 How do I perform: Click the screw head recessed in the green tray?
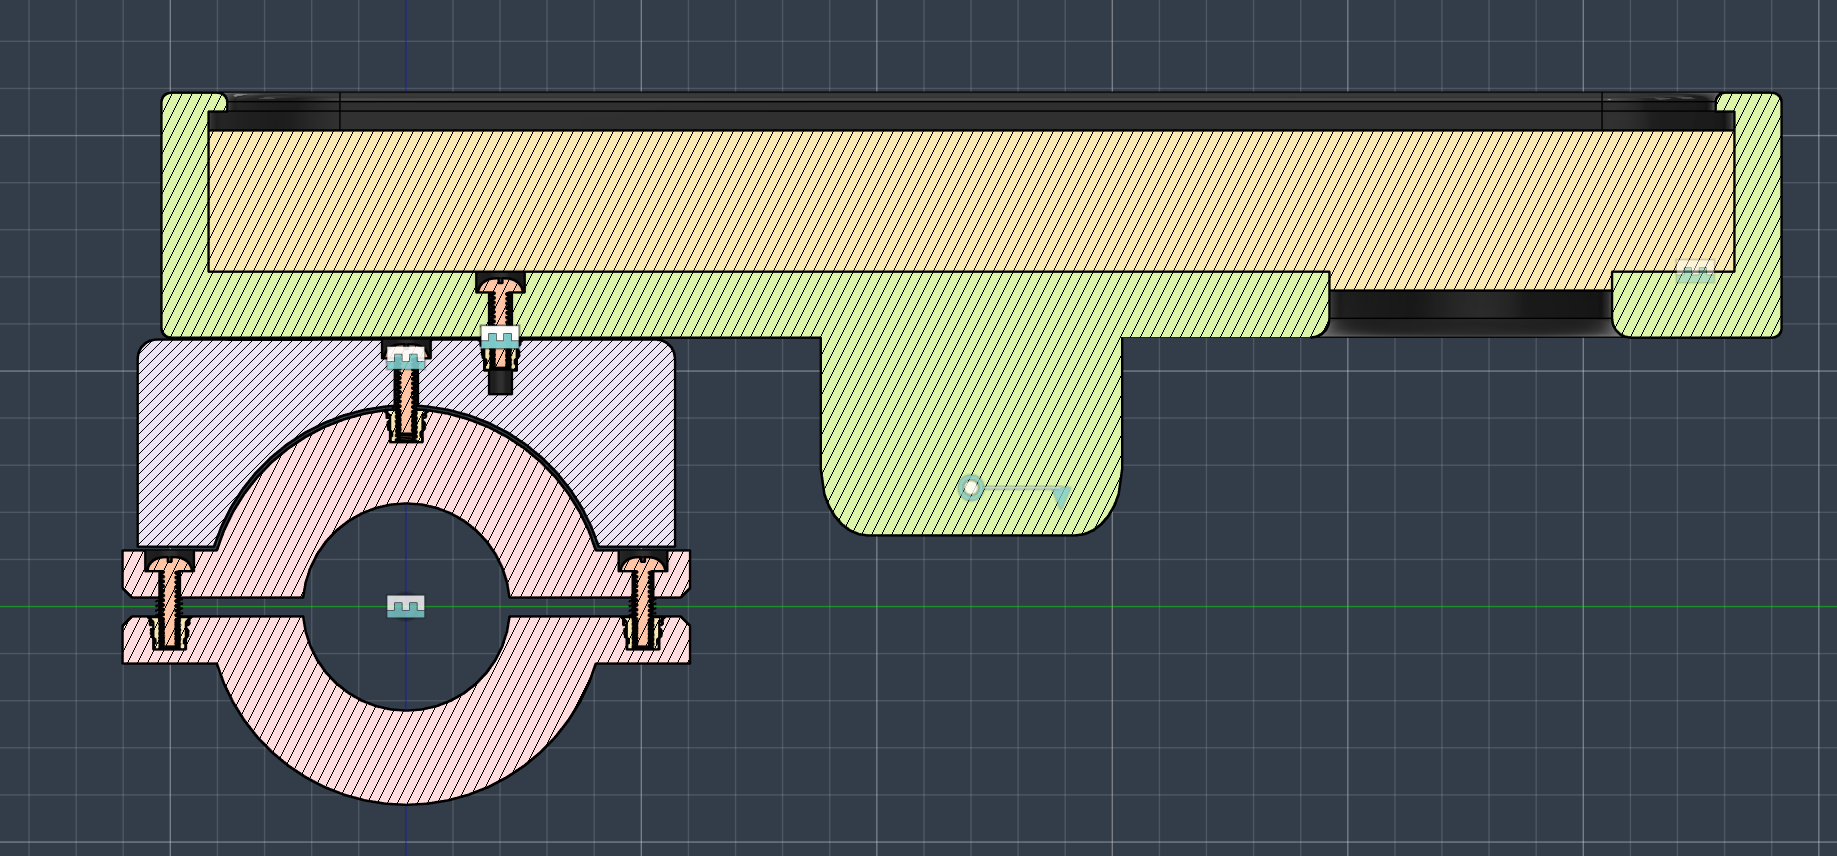pos(500,284)
